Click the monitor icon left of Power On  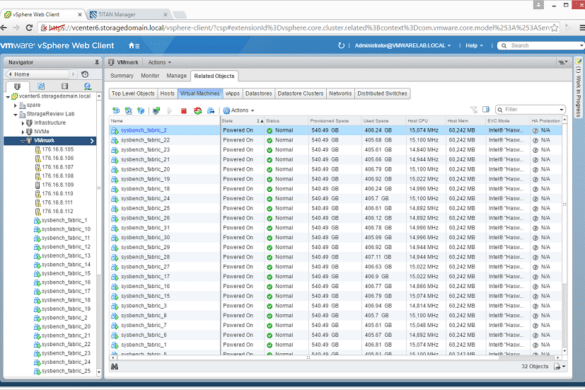pos(156,110)
